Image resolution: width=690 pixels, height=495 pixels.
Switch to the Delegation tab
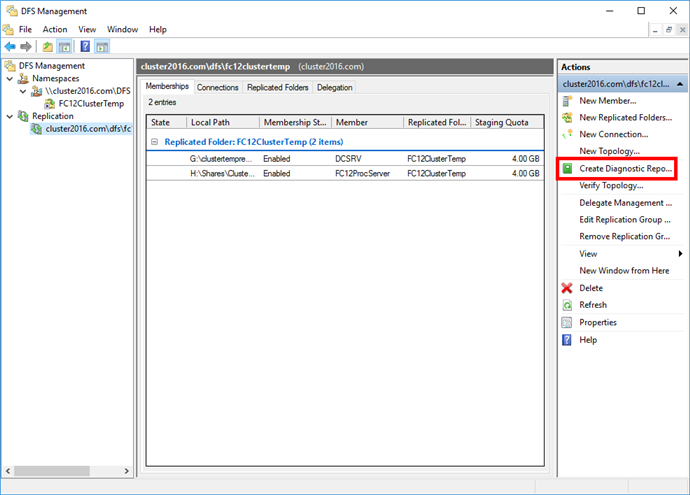334,88
